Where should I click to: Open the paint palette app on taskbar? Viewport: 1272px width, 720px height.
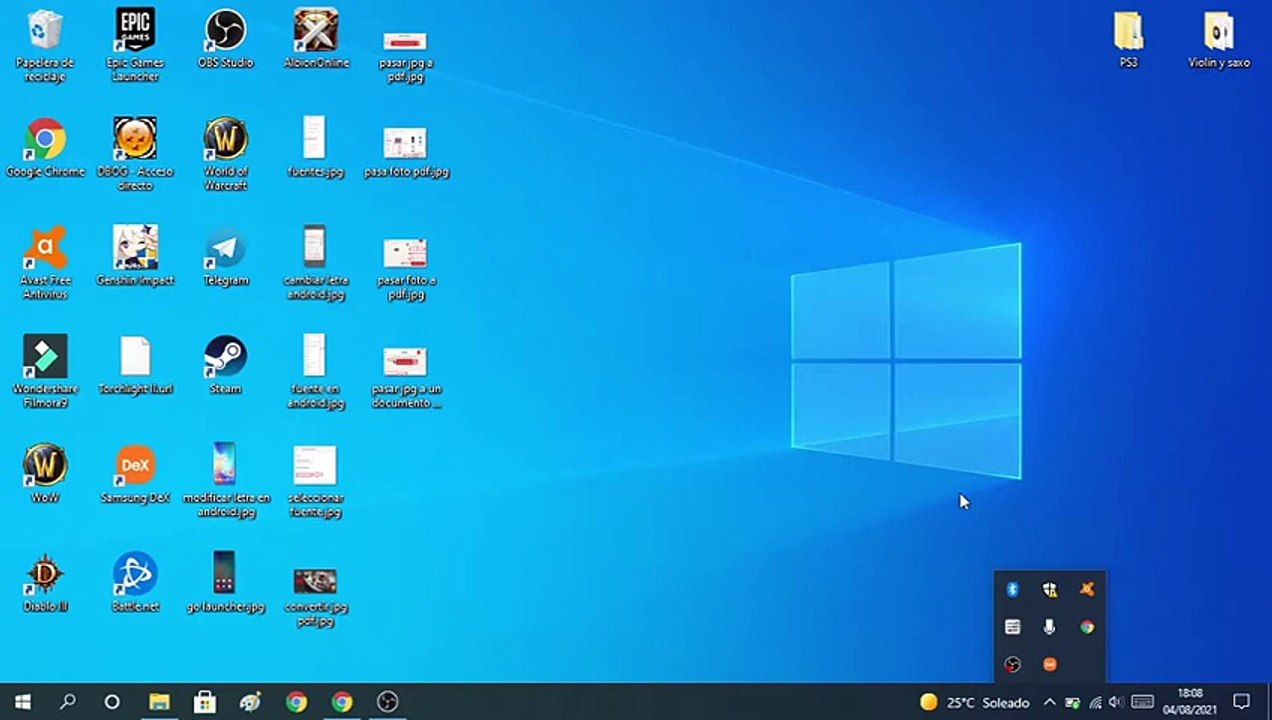point(250,702)
